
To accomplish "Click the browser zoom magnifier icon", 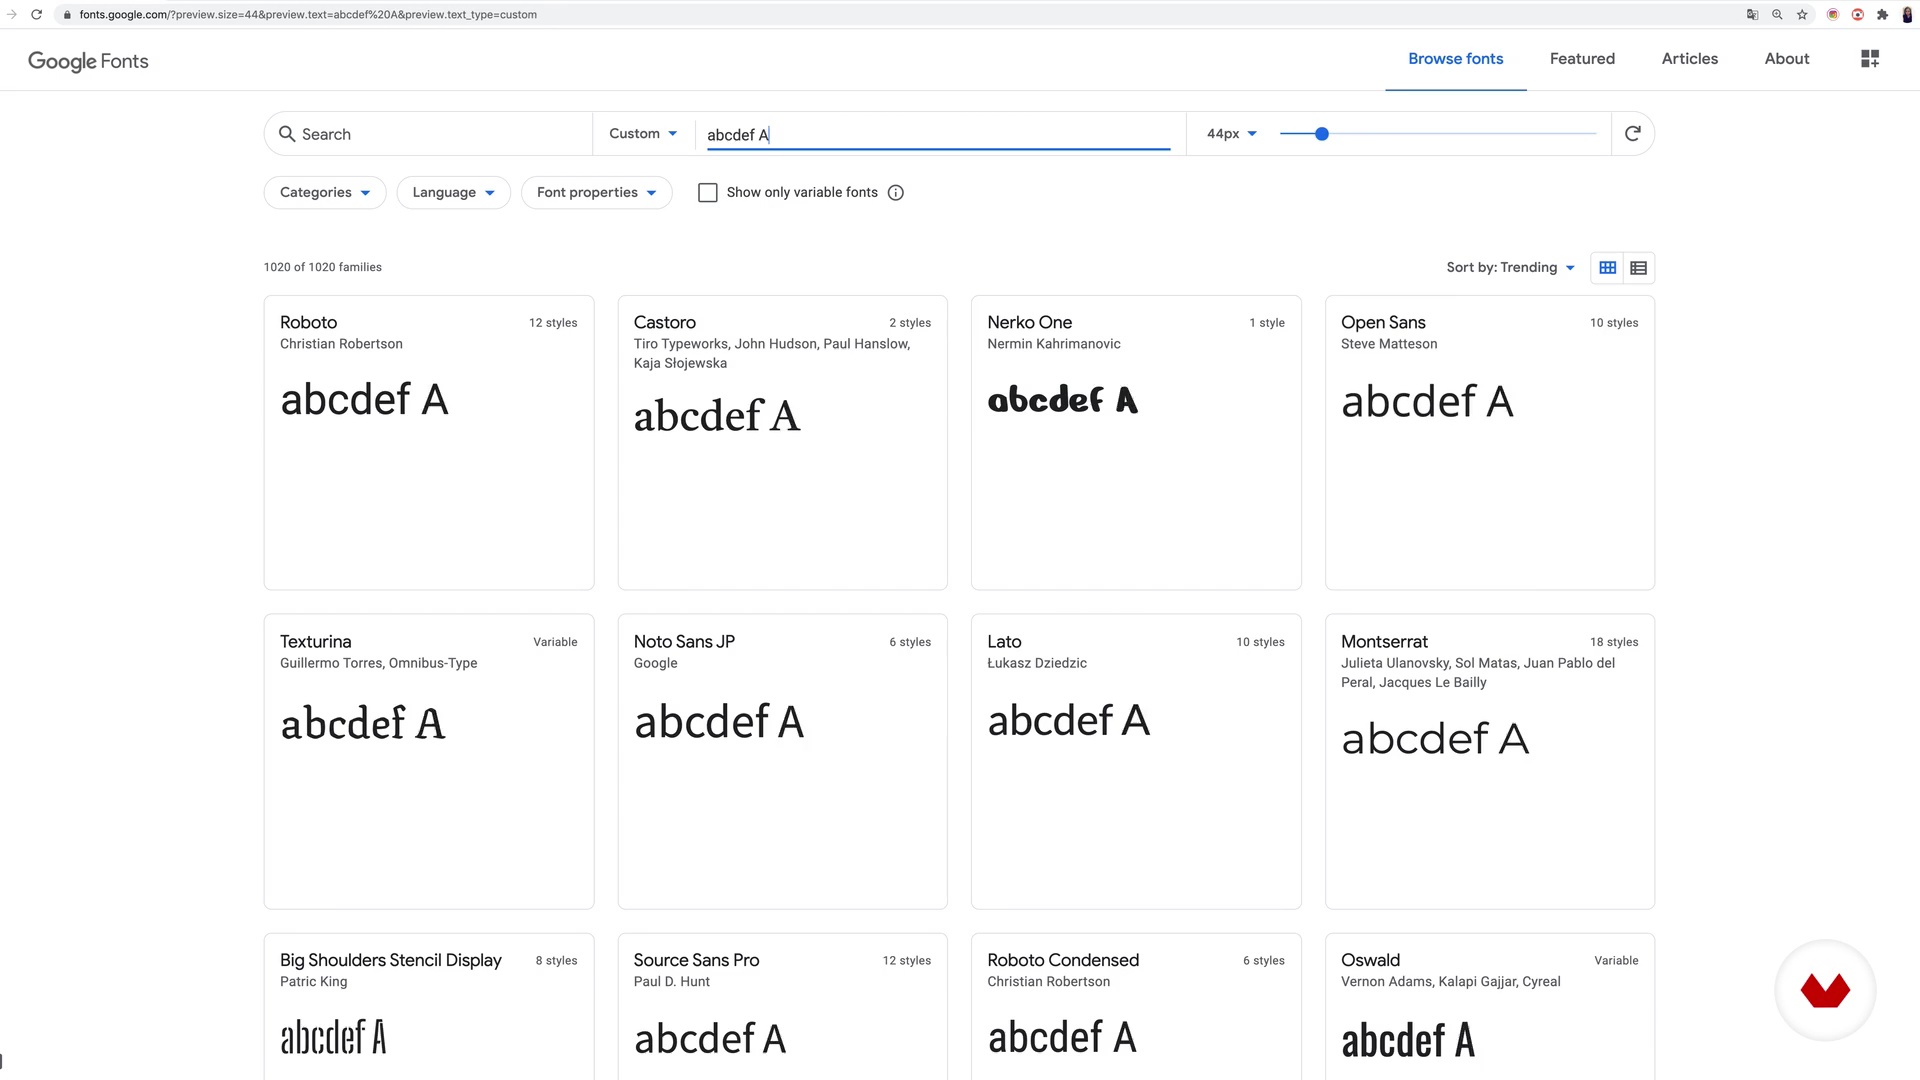I will (x=1777, y=14).
